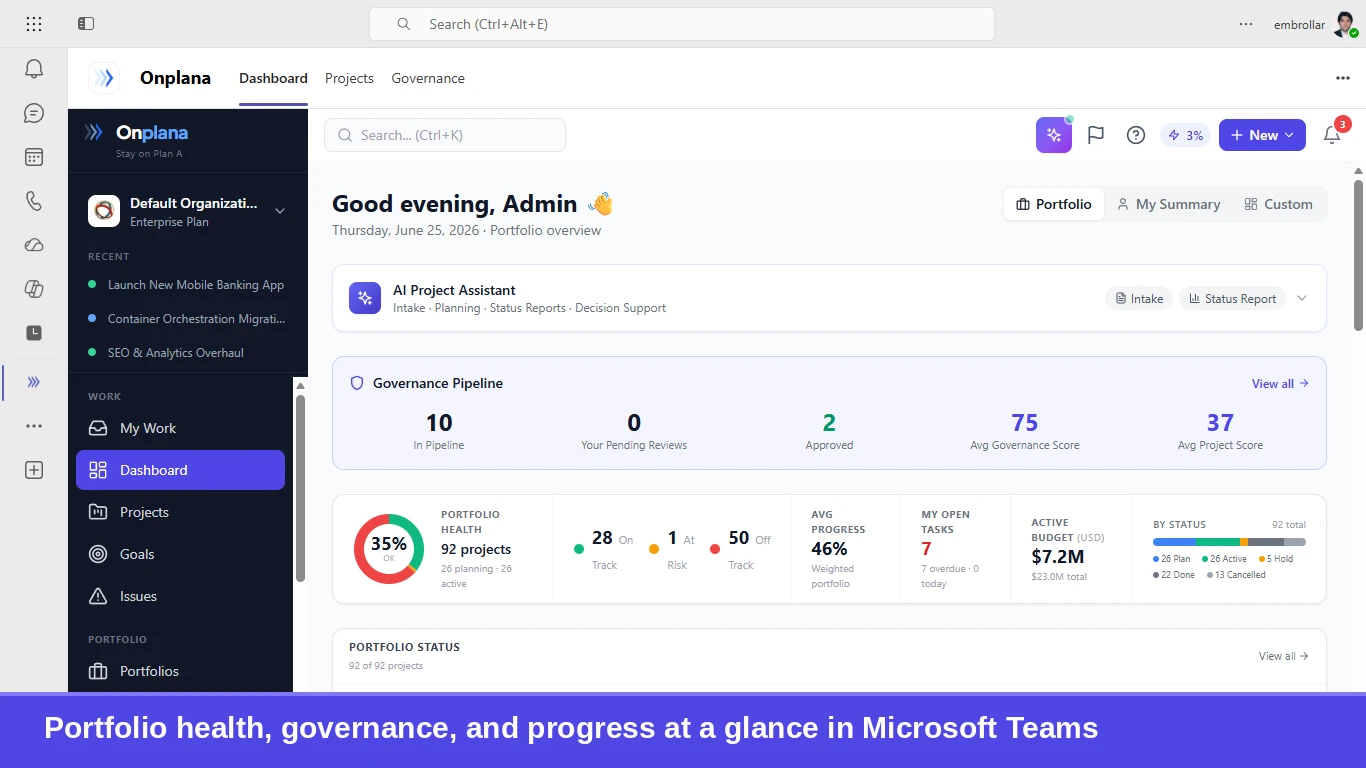Click the Onplana Search (Ctrl+K) field
This screenshot has height=768, width=1366.
click(445, 135)
